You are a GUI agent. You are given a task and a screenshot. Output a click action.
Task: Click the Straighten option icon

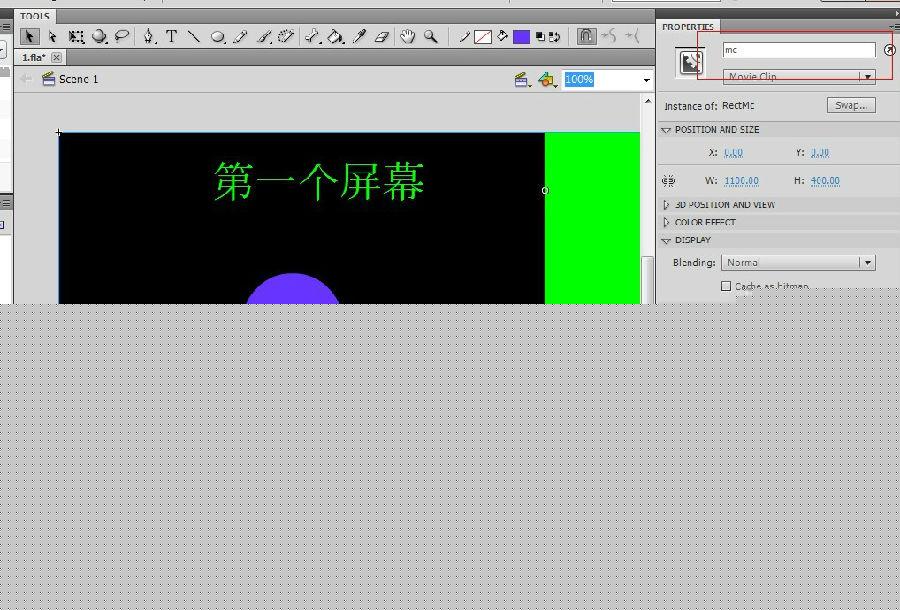633,36
